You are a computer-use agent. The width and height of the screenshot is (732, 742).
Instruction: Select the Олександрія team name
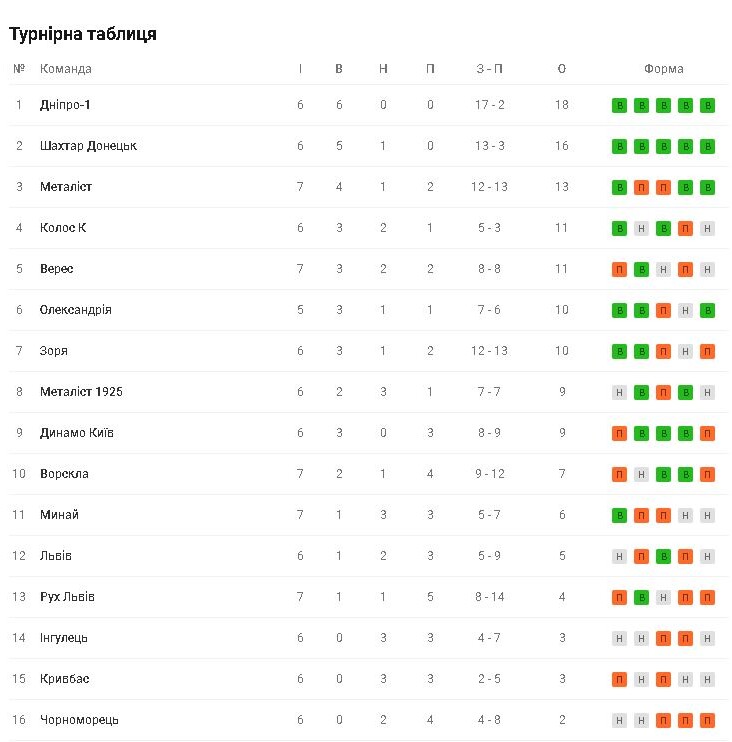click(x=76, y=309)
